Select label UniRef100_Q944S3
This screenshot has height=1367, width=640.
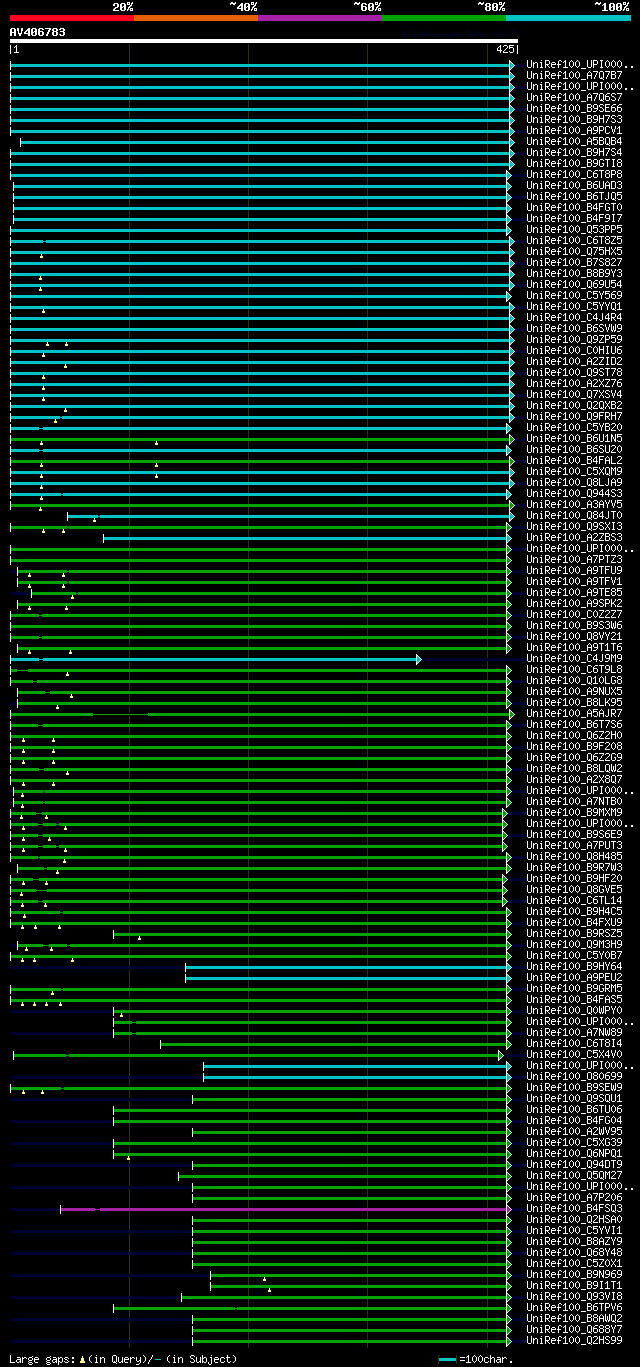coord(574,494)
